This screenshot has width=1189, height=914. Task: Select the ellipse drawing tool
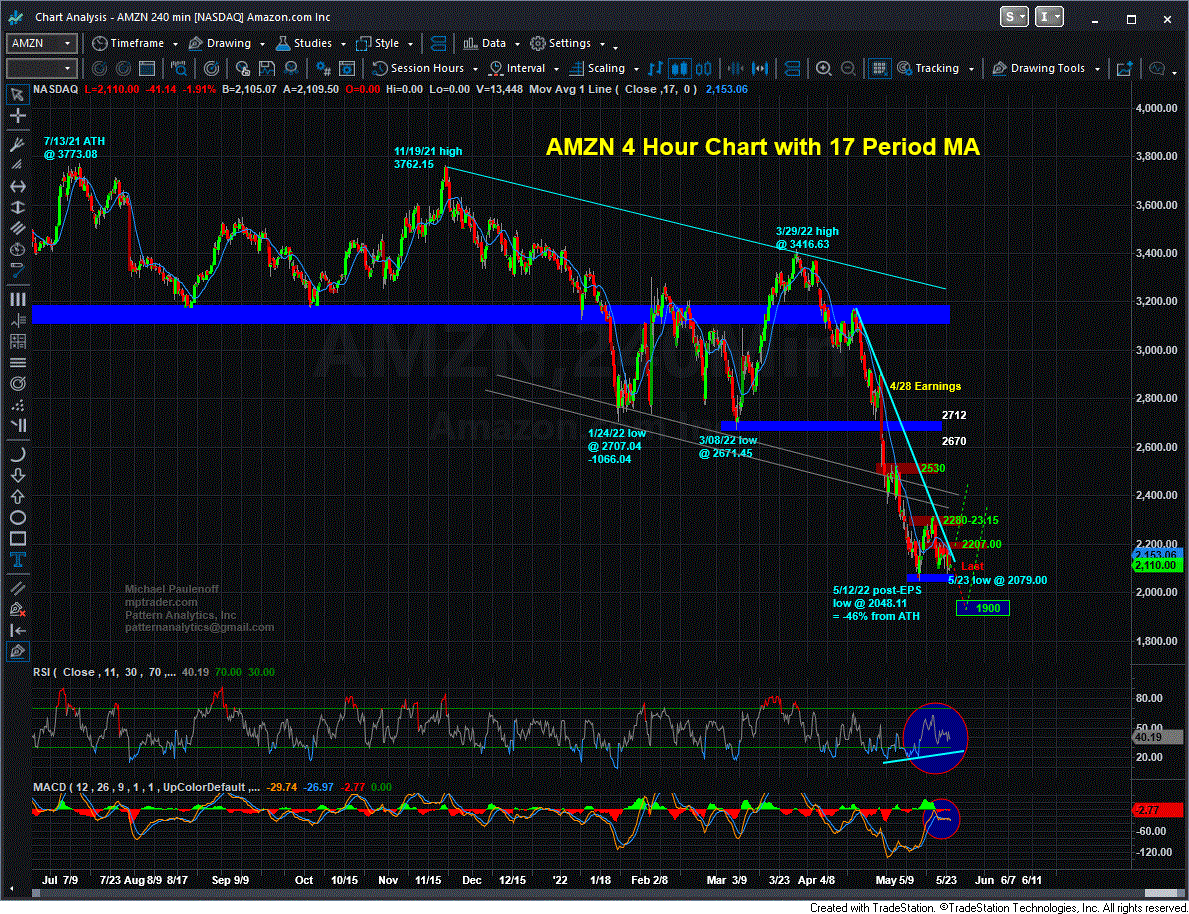click(17, 518)
